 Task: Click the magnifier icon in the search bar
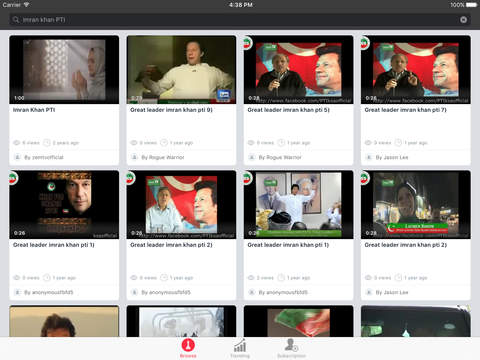pos(16,20)
